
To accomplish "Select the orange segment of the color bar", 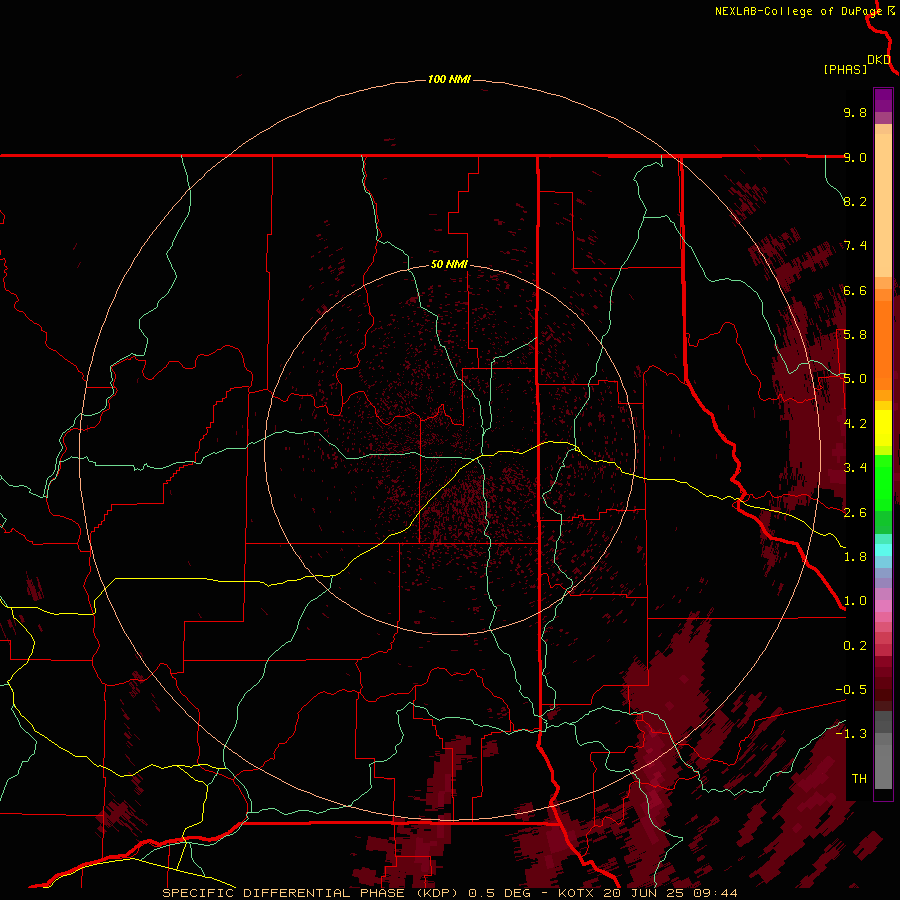I will coord(883,344).
